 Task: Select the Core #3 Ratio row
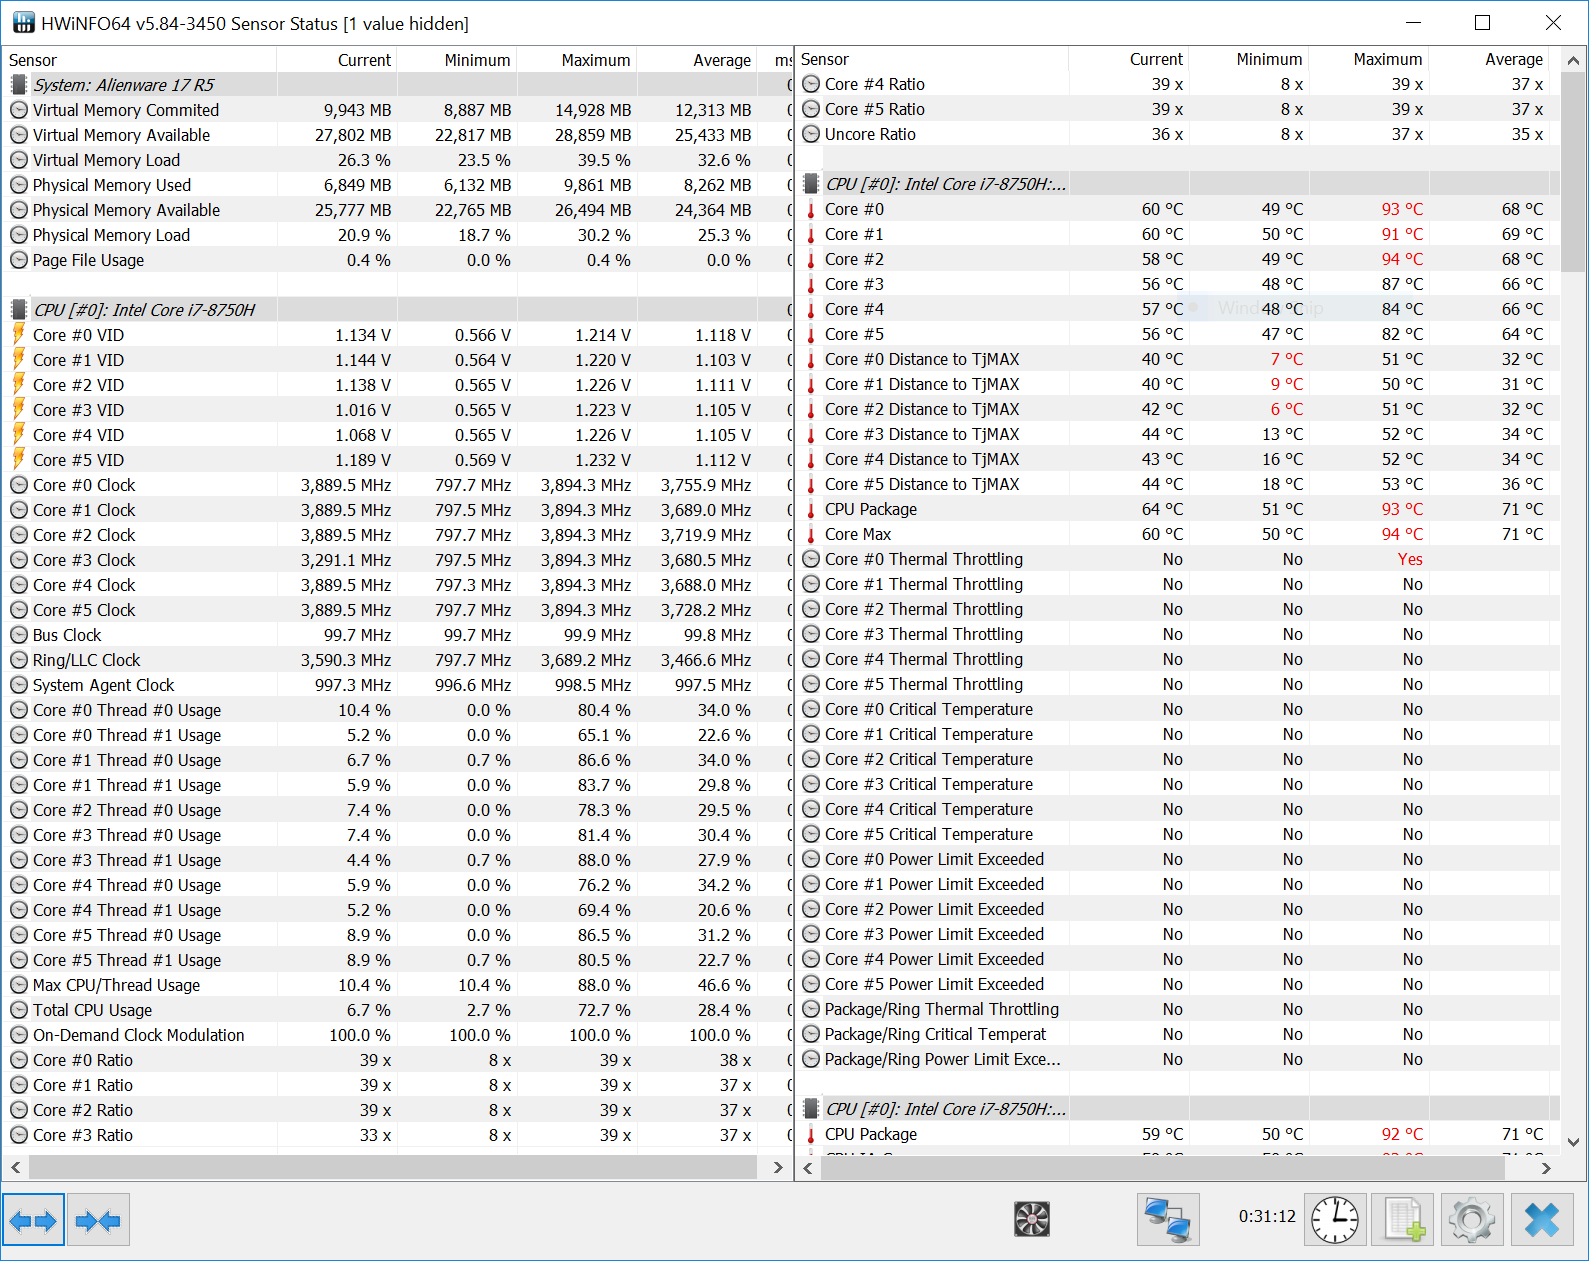click(399, 1135)
